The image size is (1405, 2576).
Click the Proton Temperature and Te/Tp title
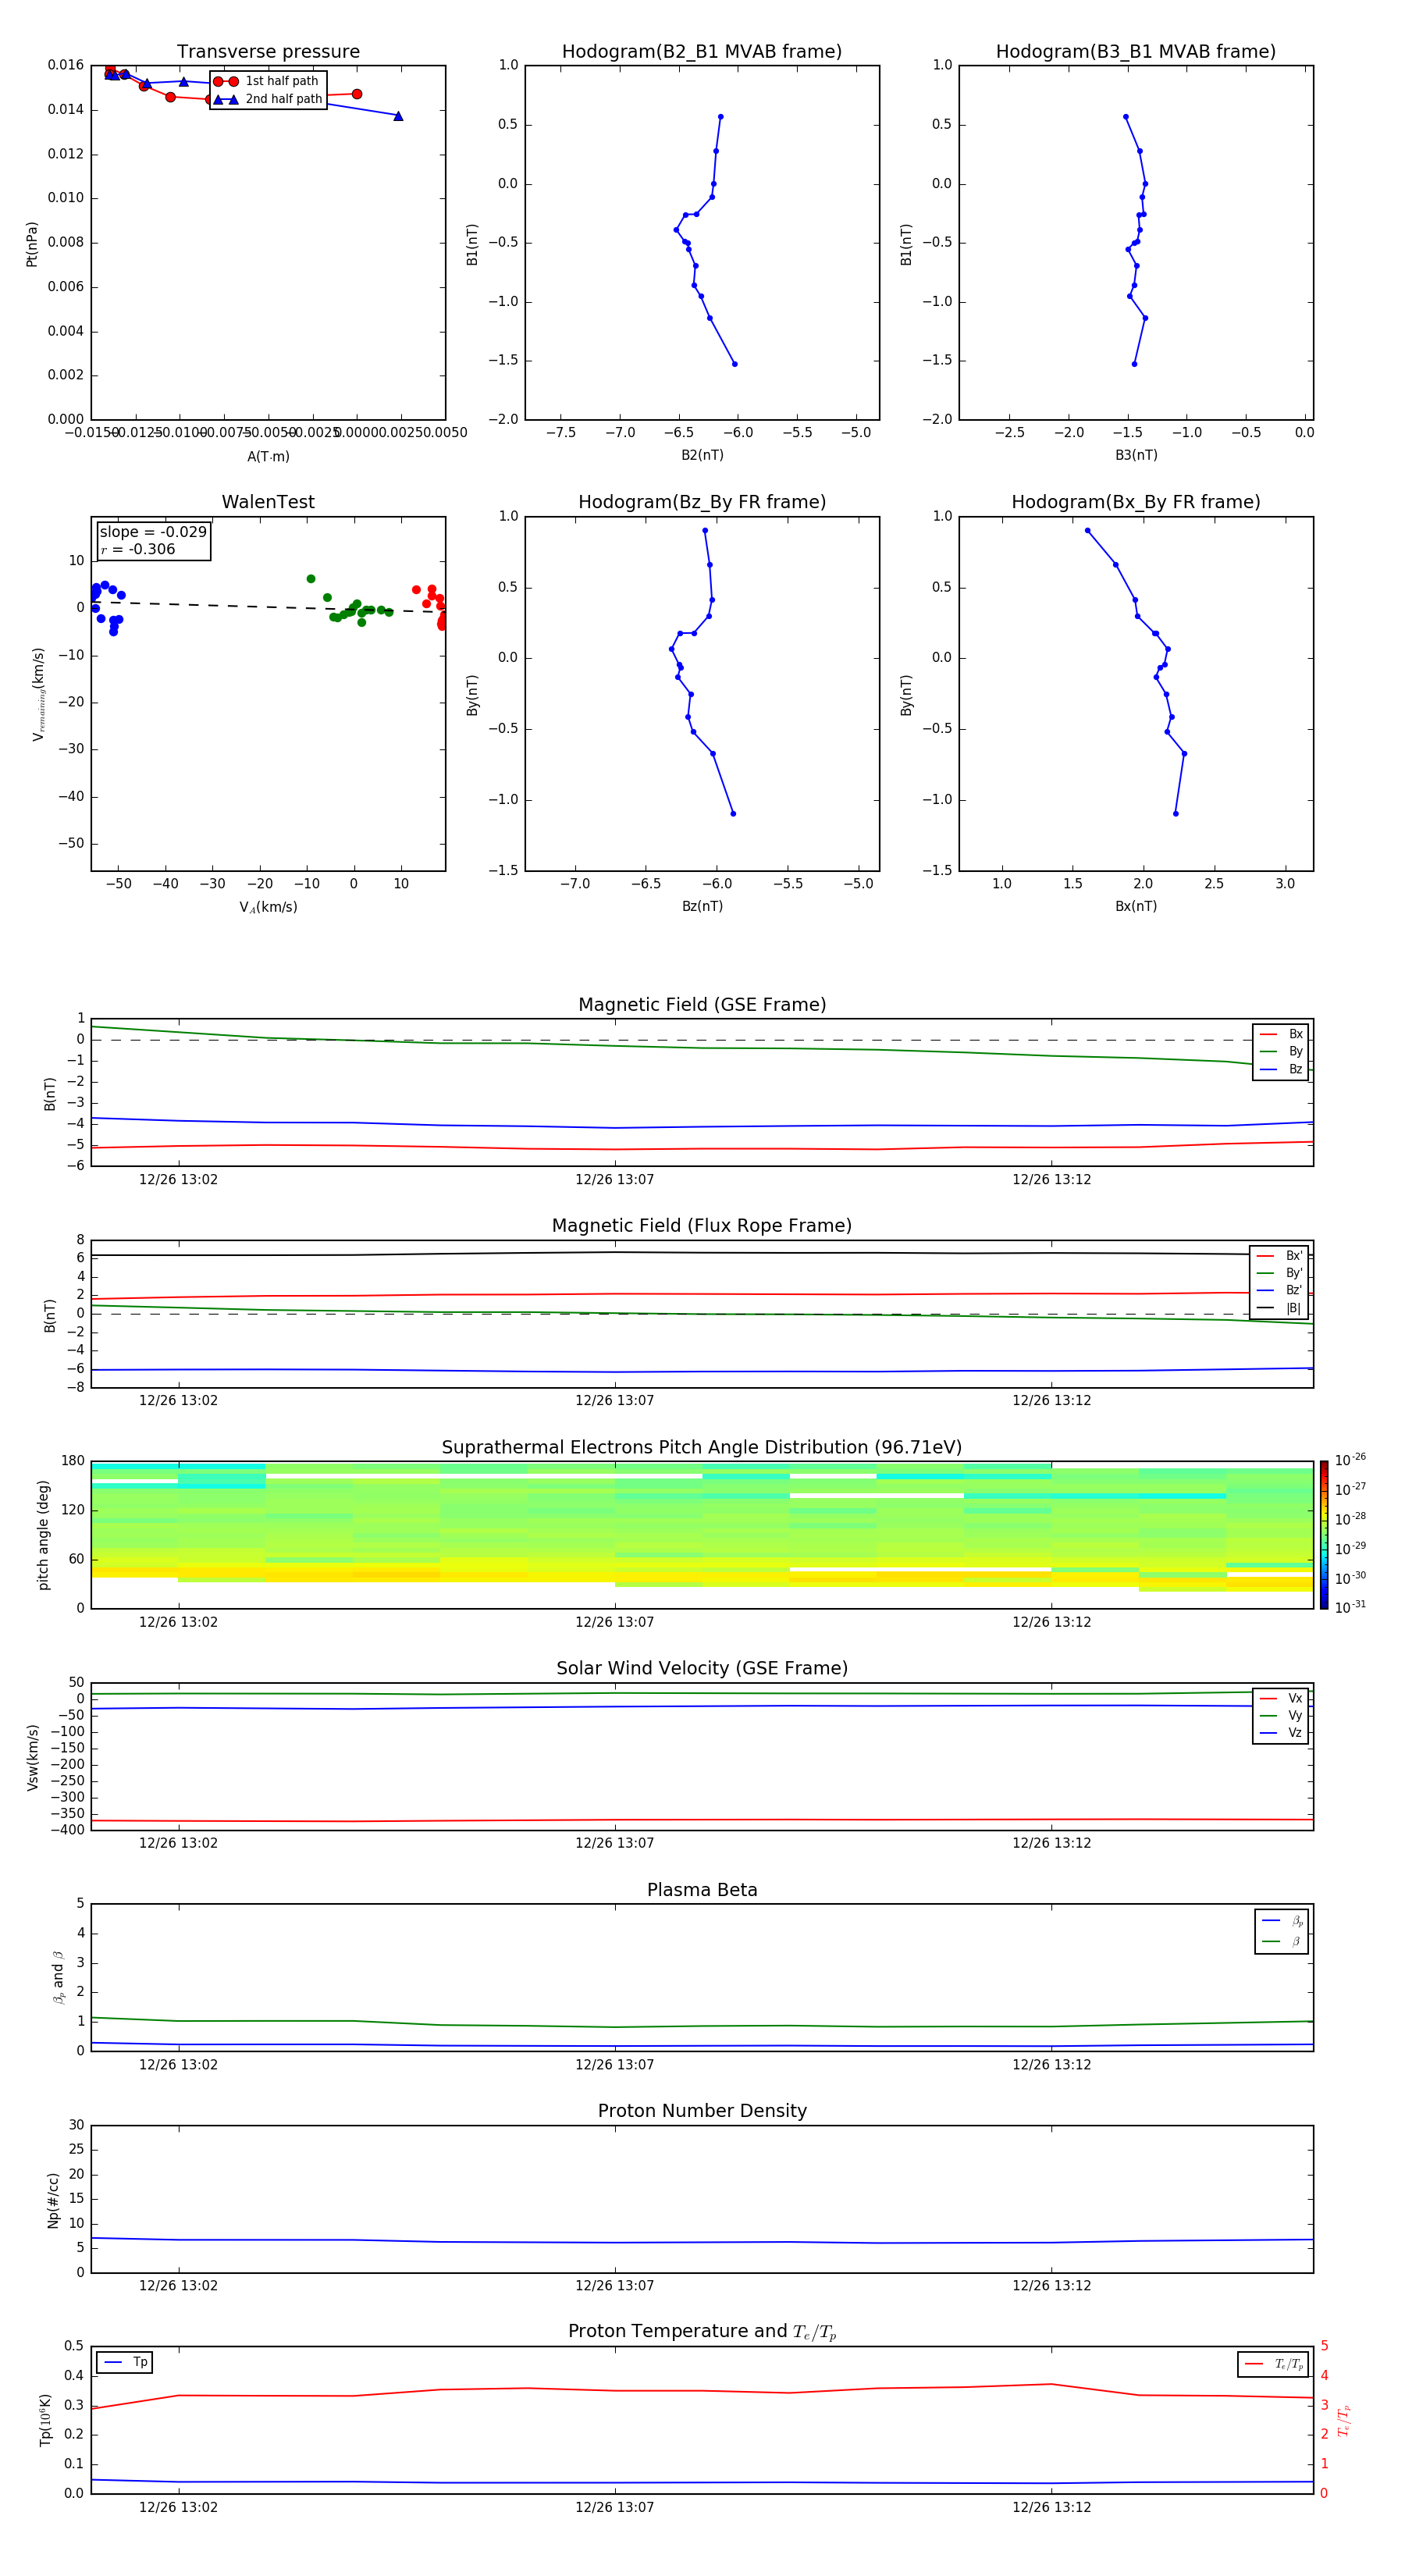(702, 2332)
